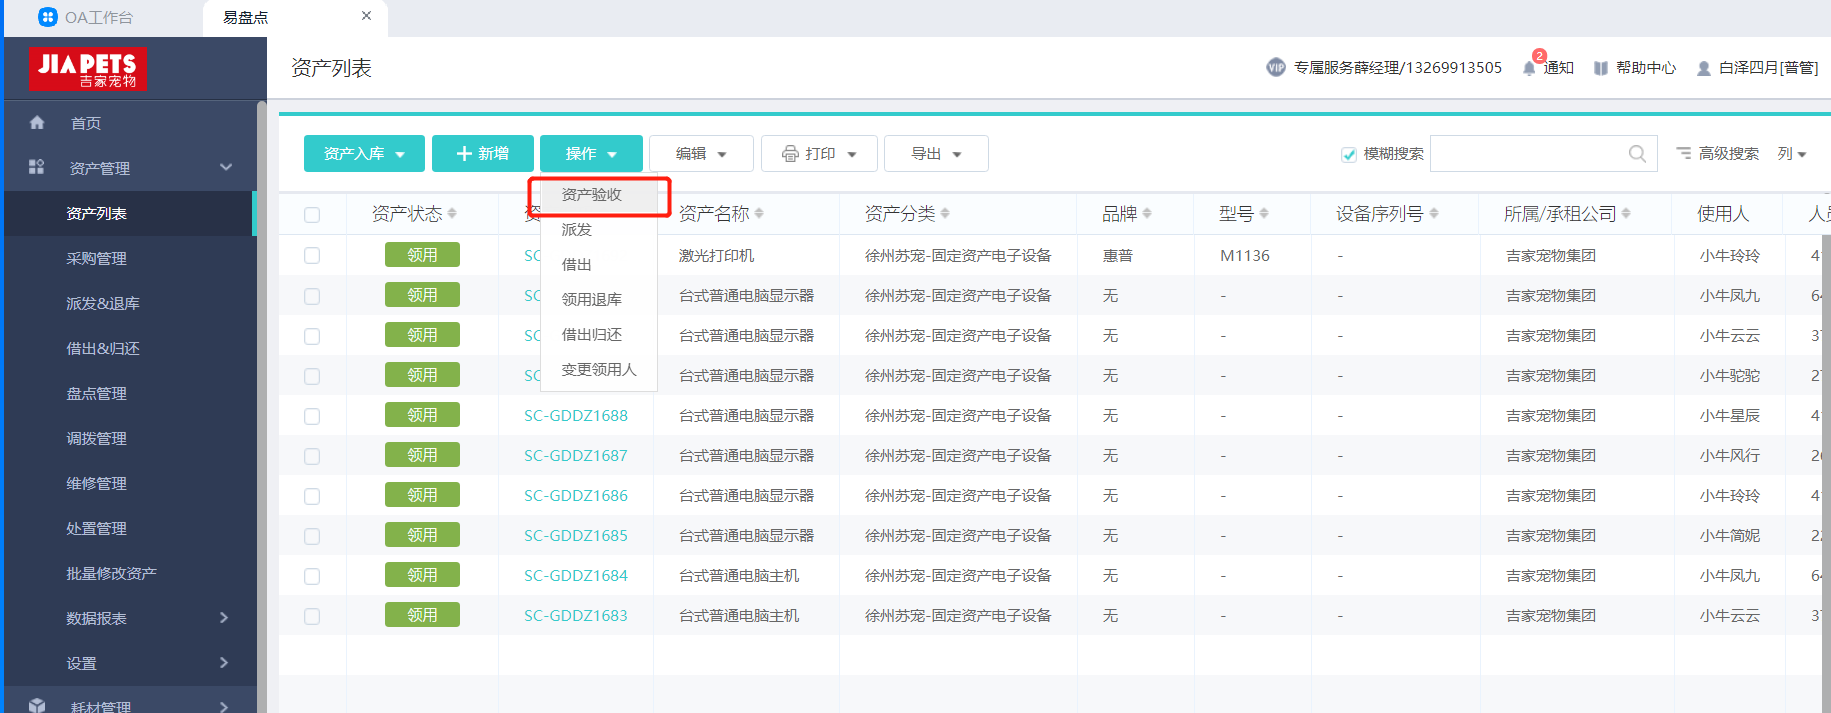Viewport: 1831px width, 713px height.
Task: Check the row SC-GDDZ1688
Action: click(312, 416)
